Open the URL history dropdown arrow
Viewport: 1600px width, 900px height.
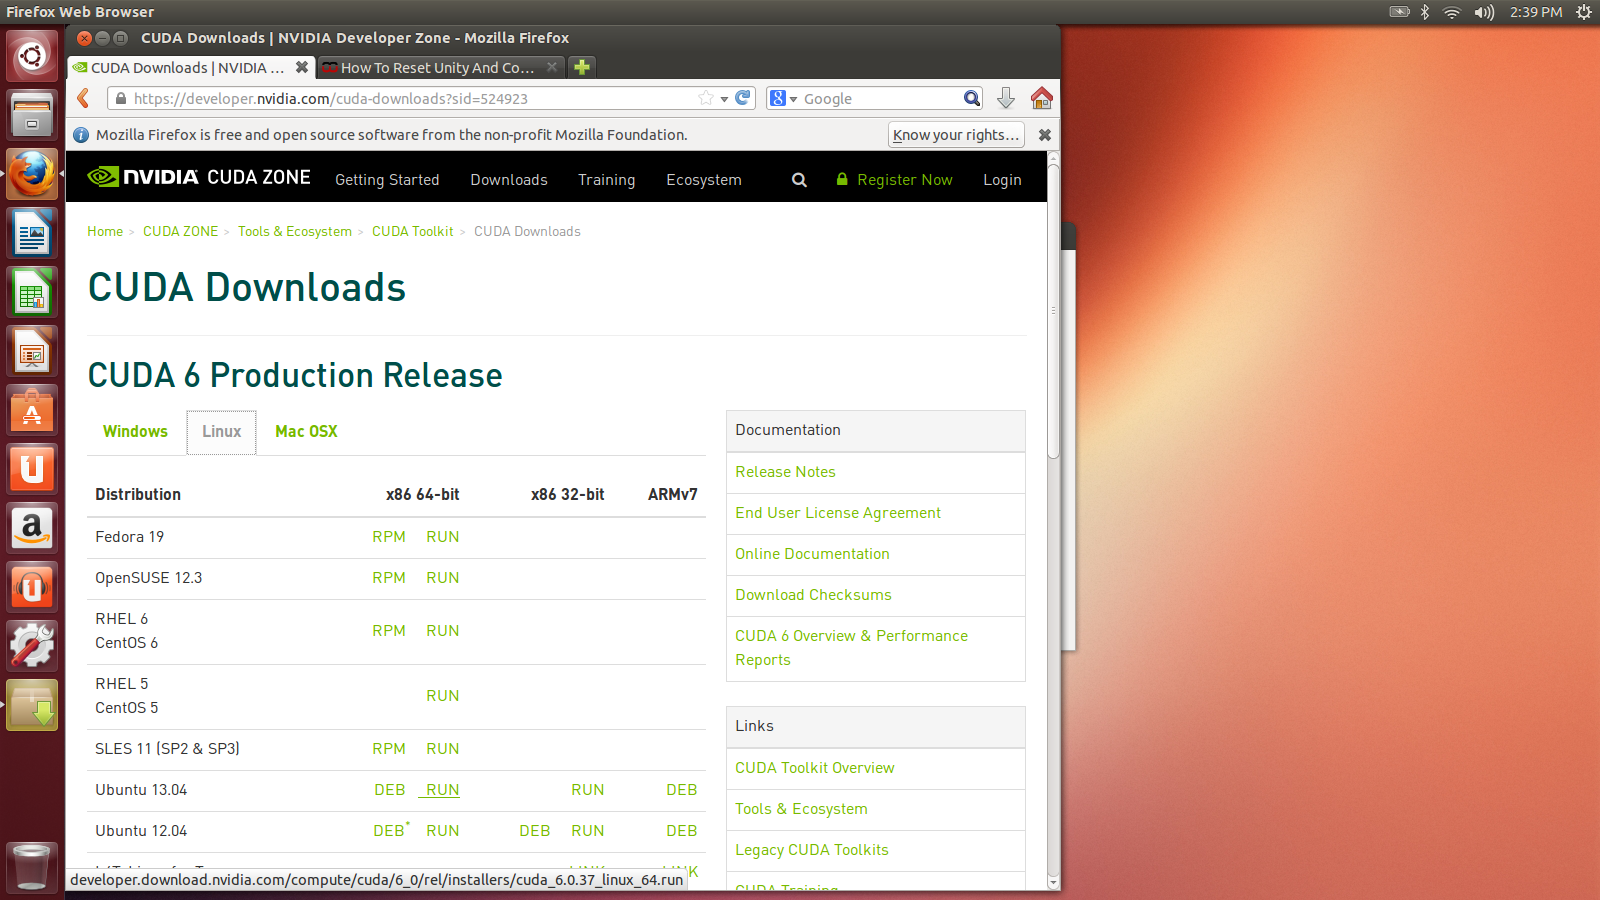(x=724, y=99)
